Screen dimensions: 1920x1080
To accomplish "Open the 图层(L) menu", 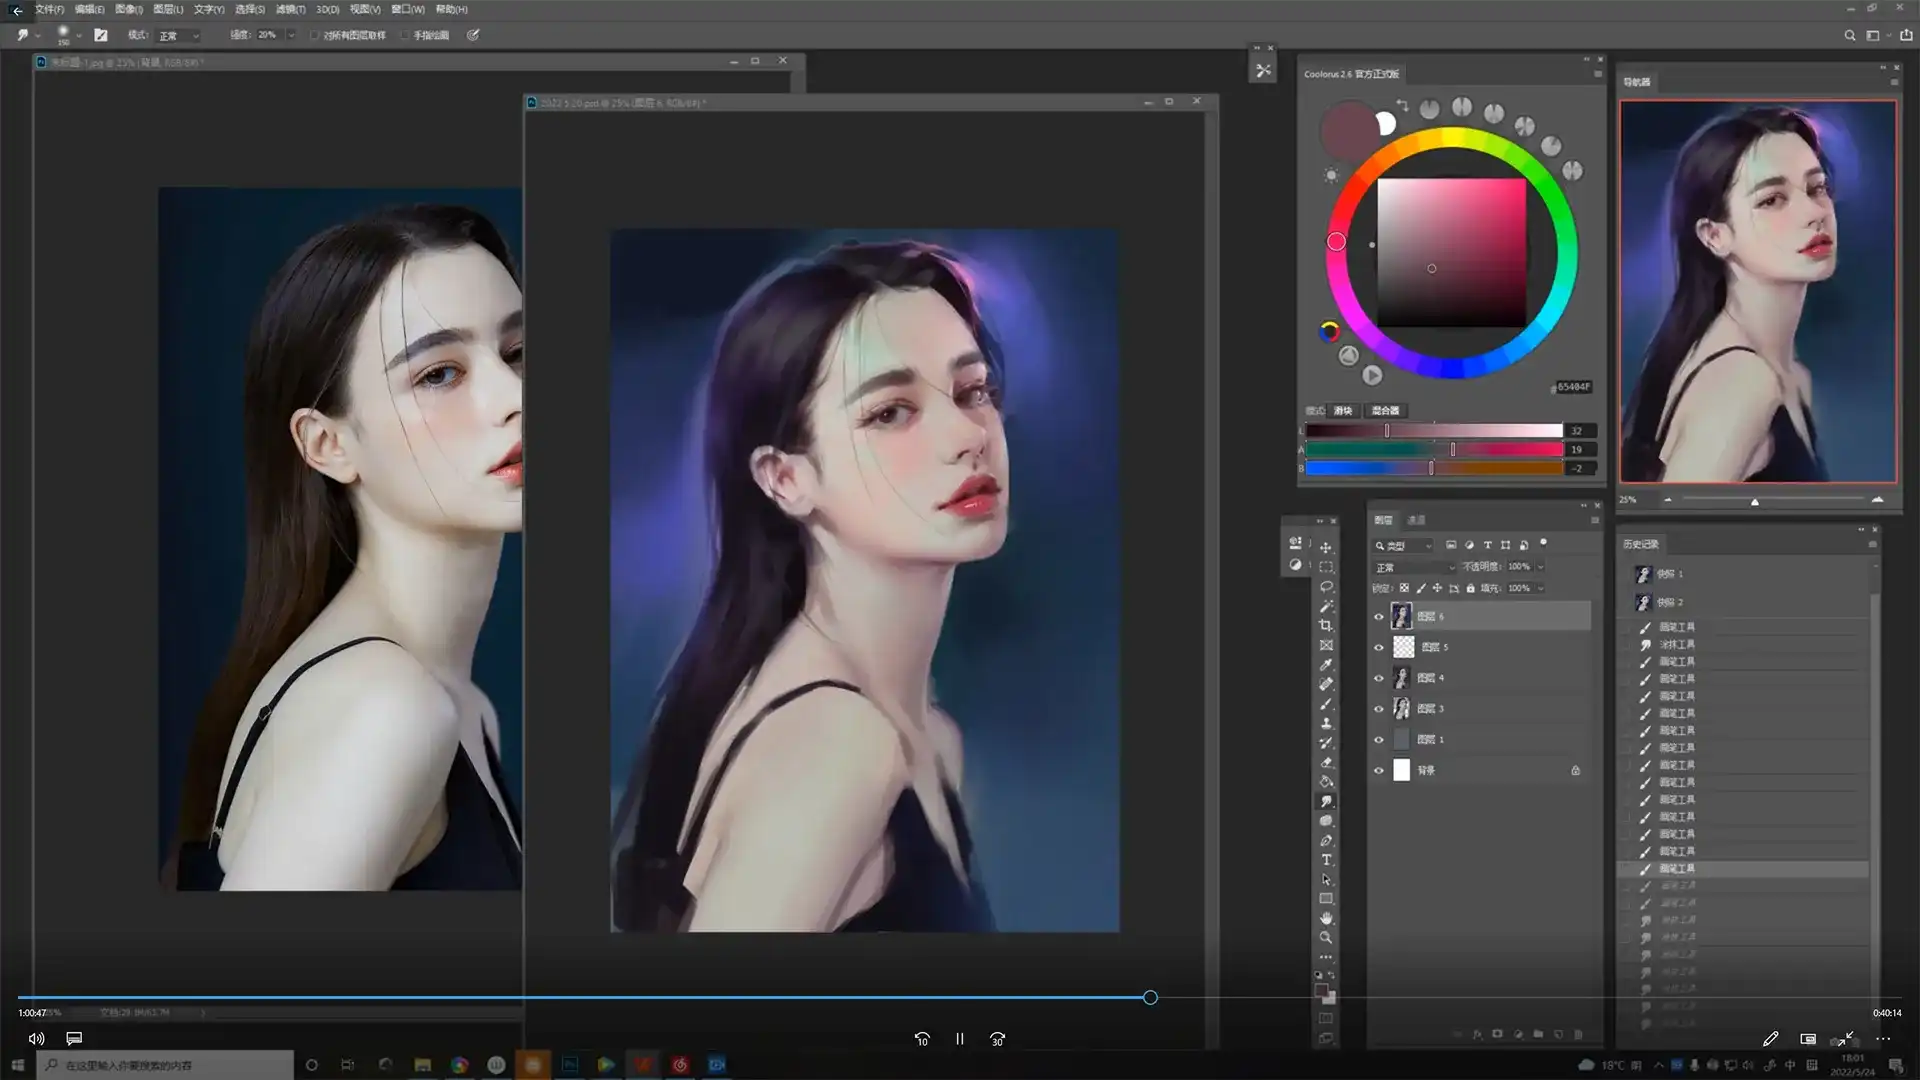I will 168,9.
